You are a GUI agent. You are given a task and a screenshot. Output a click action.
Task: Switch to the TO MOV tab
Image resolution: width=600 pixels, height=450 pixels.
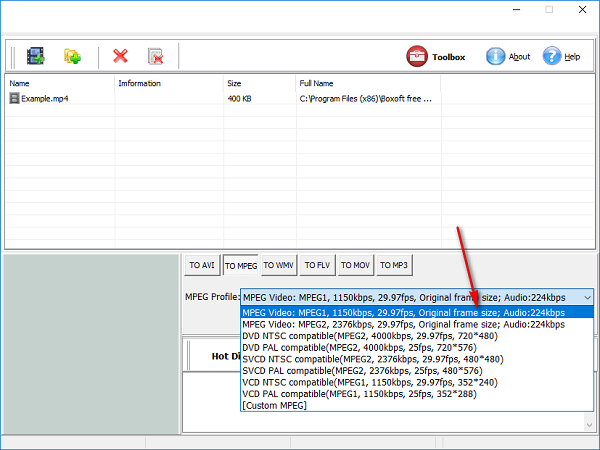[355, 265]
